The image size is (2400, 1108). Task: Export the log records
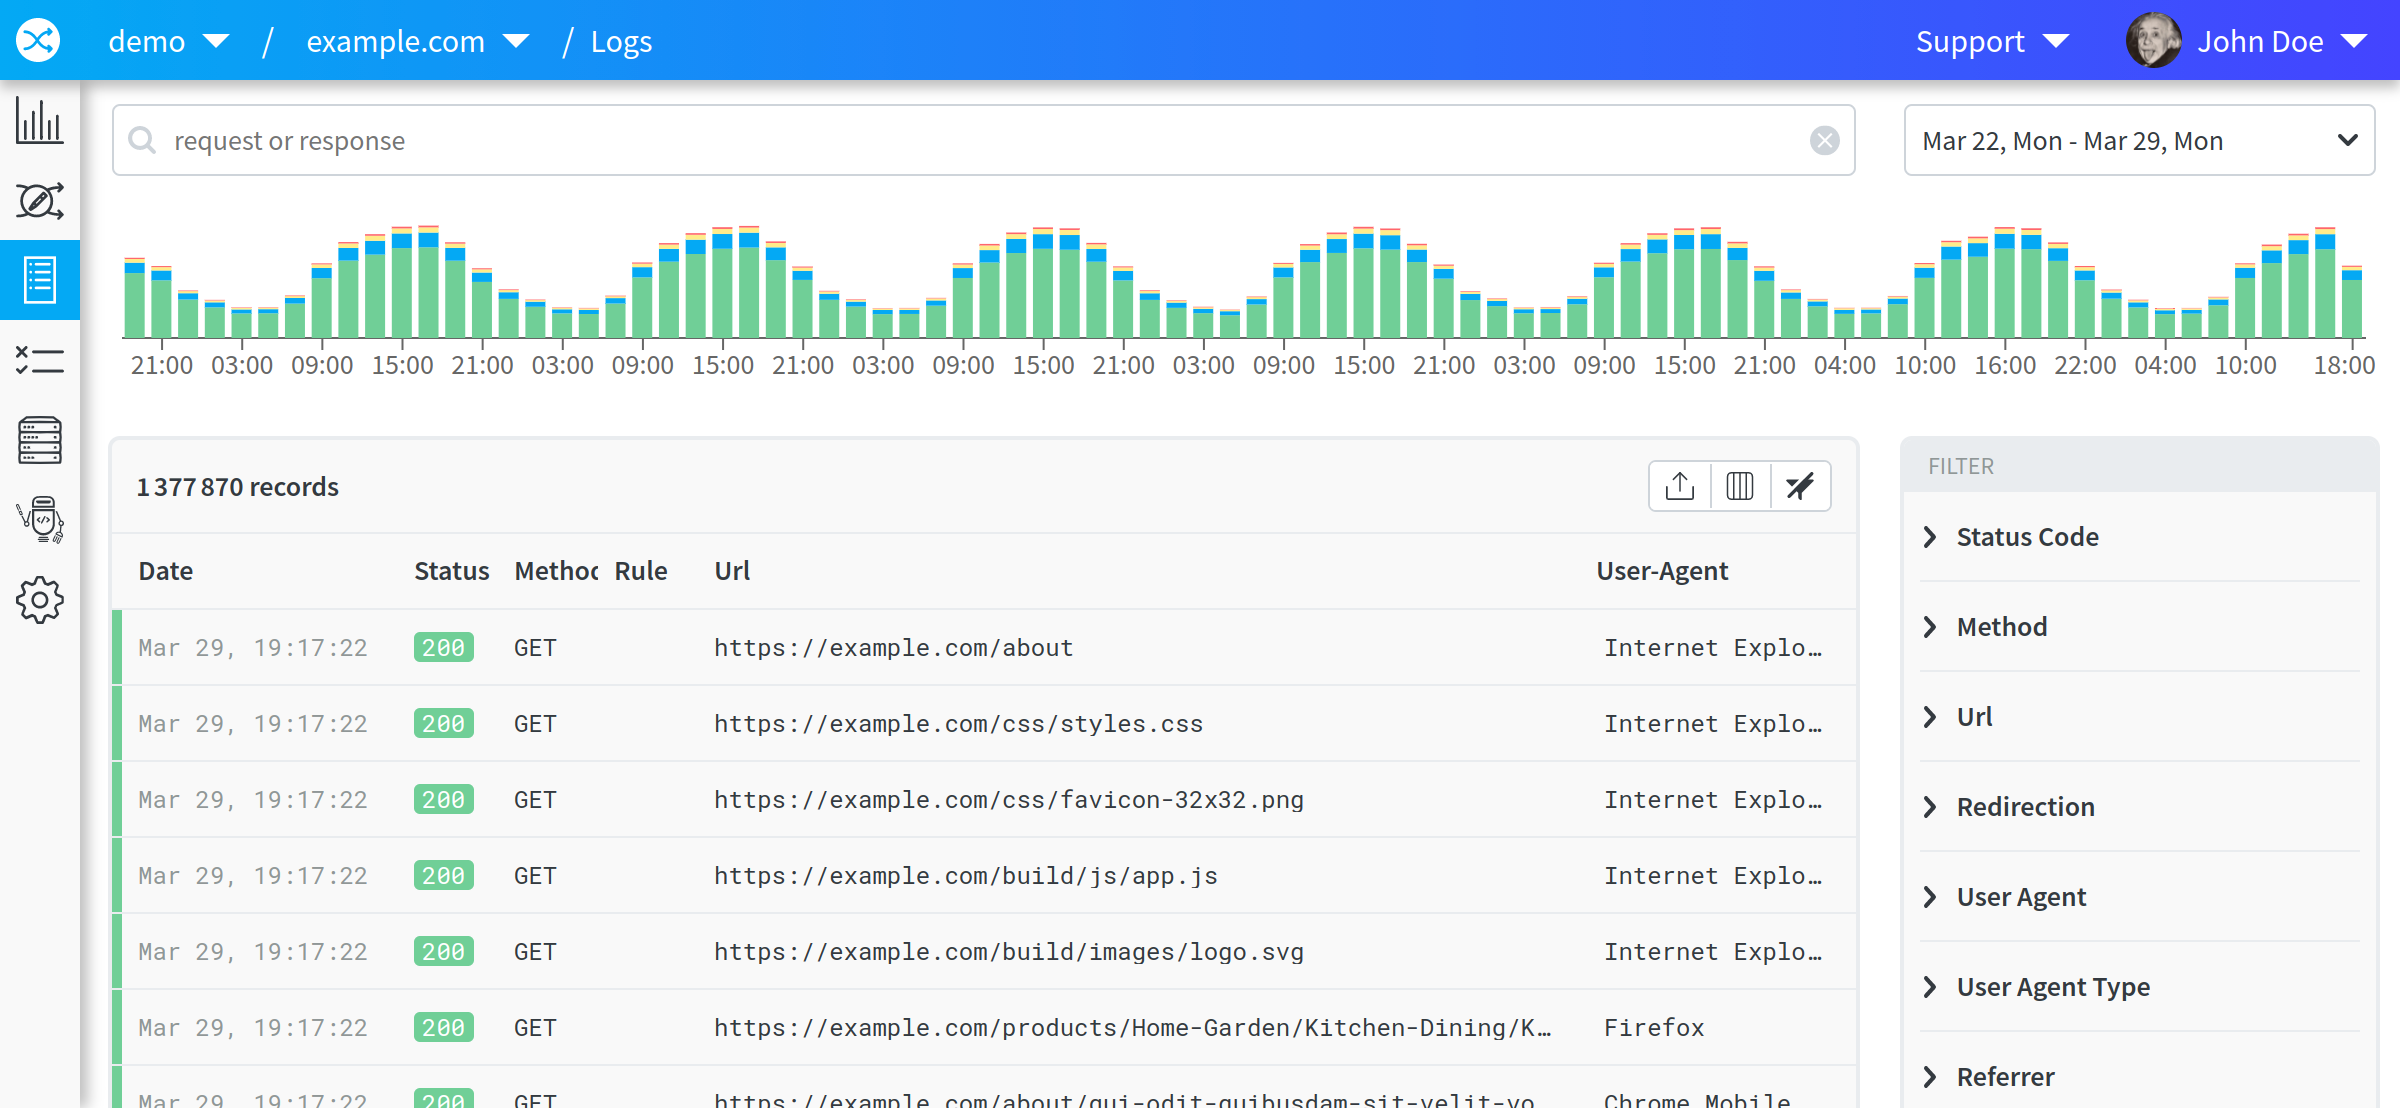coord(1679,486)
